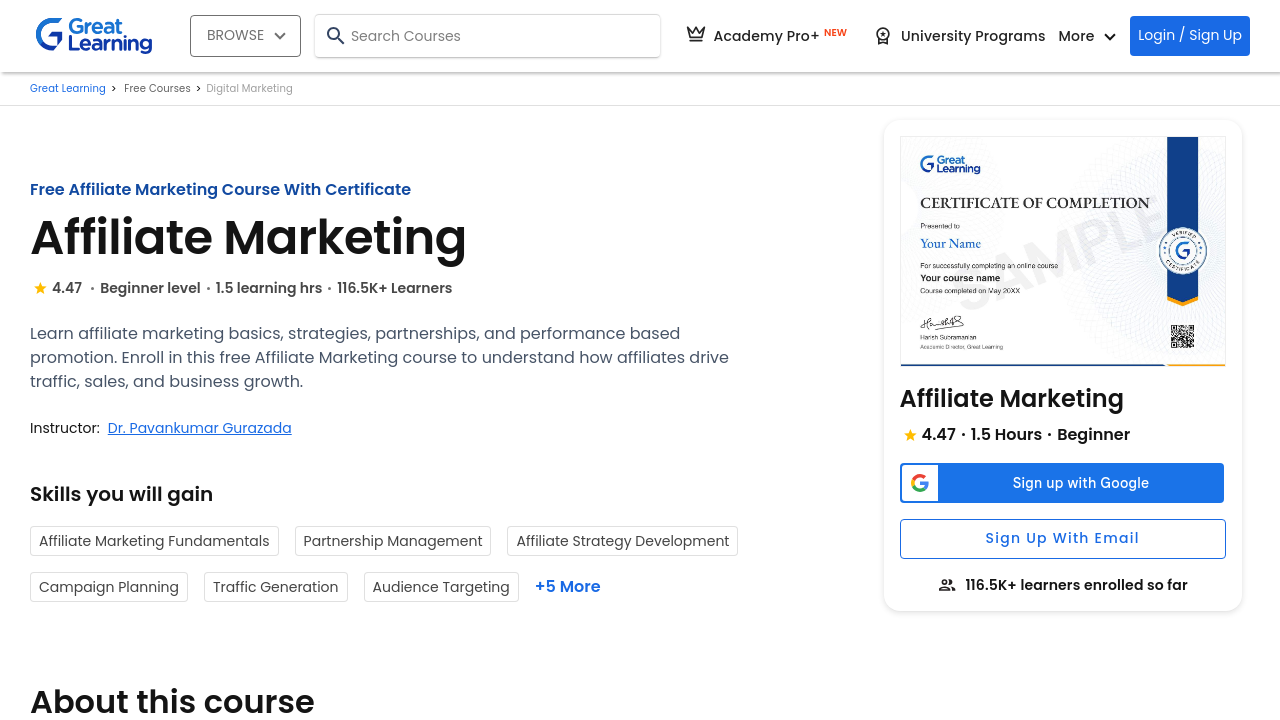Click Free Affiliate Marketing Course With Certificate heading

pyautogui.click(x=220, y=189)
